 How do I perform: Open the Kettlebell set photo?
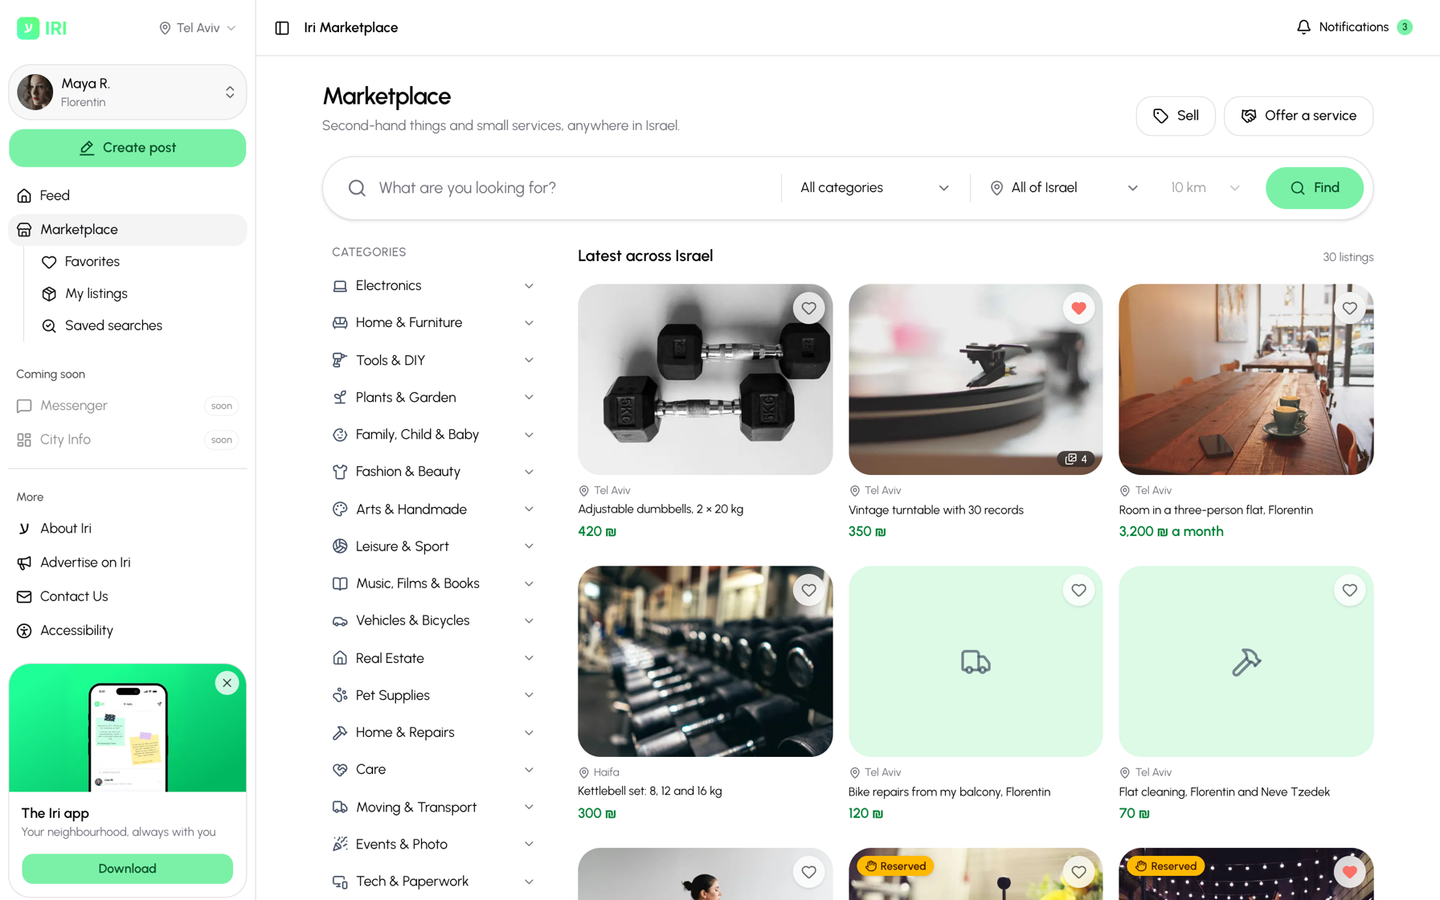point(705,661)
